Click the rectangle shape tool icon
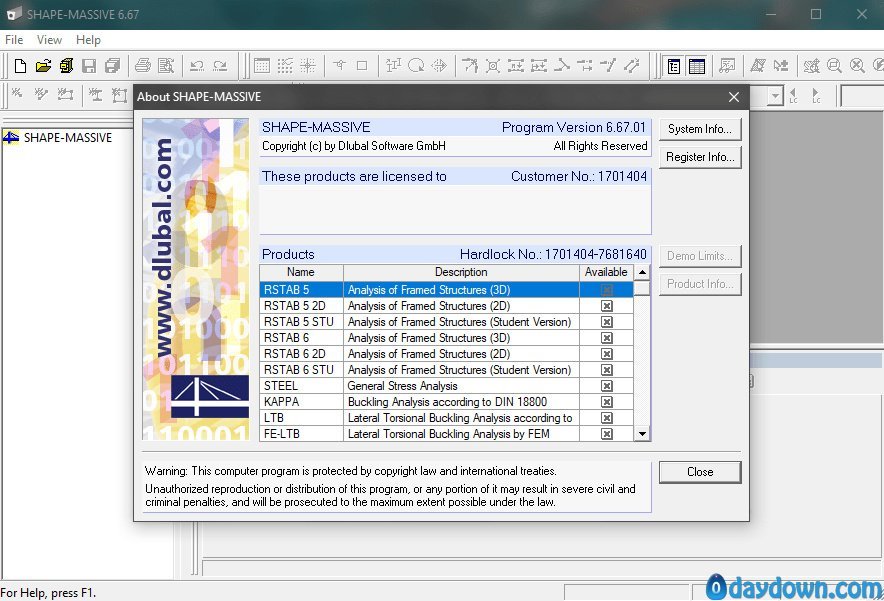The width and height of the screenshot is (884, 601). point(362,66)
